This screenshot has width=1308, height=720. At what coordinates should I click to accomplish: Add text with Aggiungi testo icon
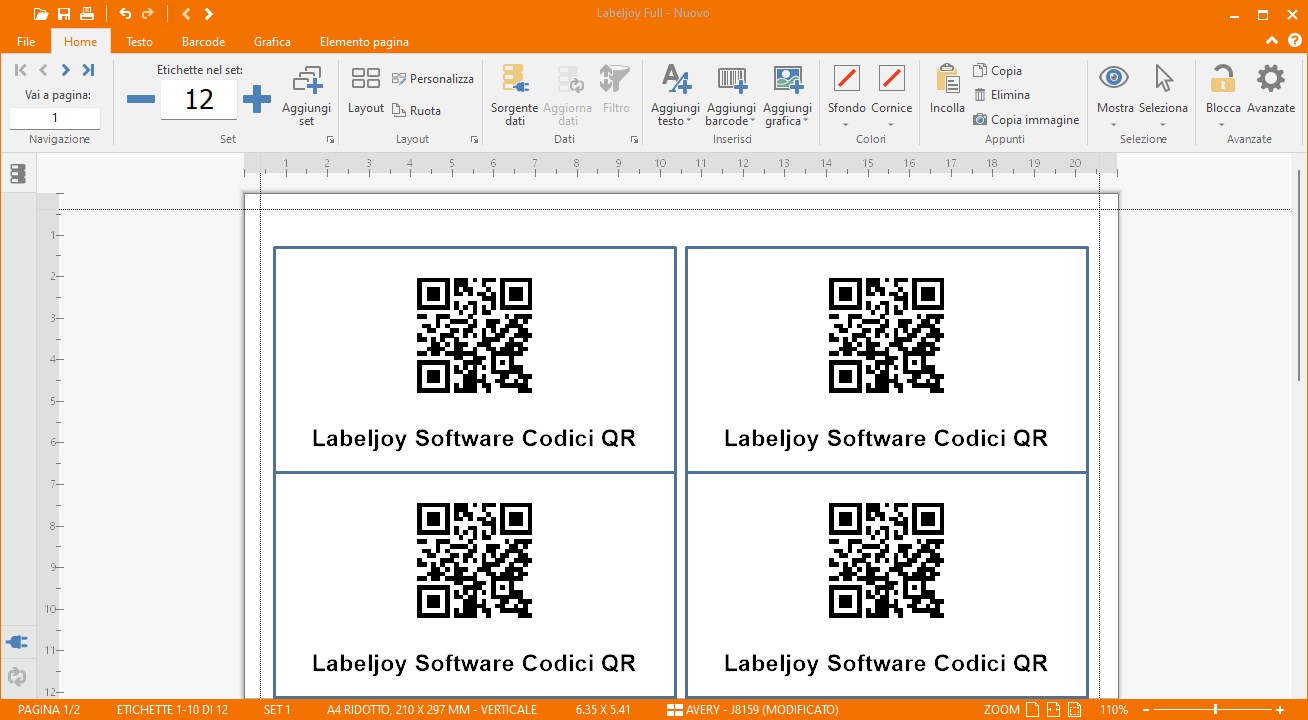tap(676, 80)
